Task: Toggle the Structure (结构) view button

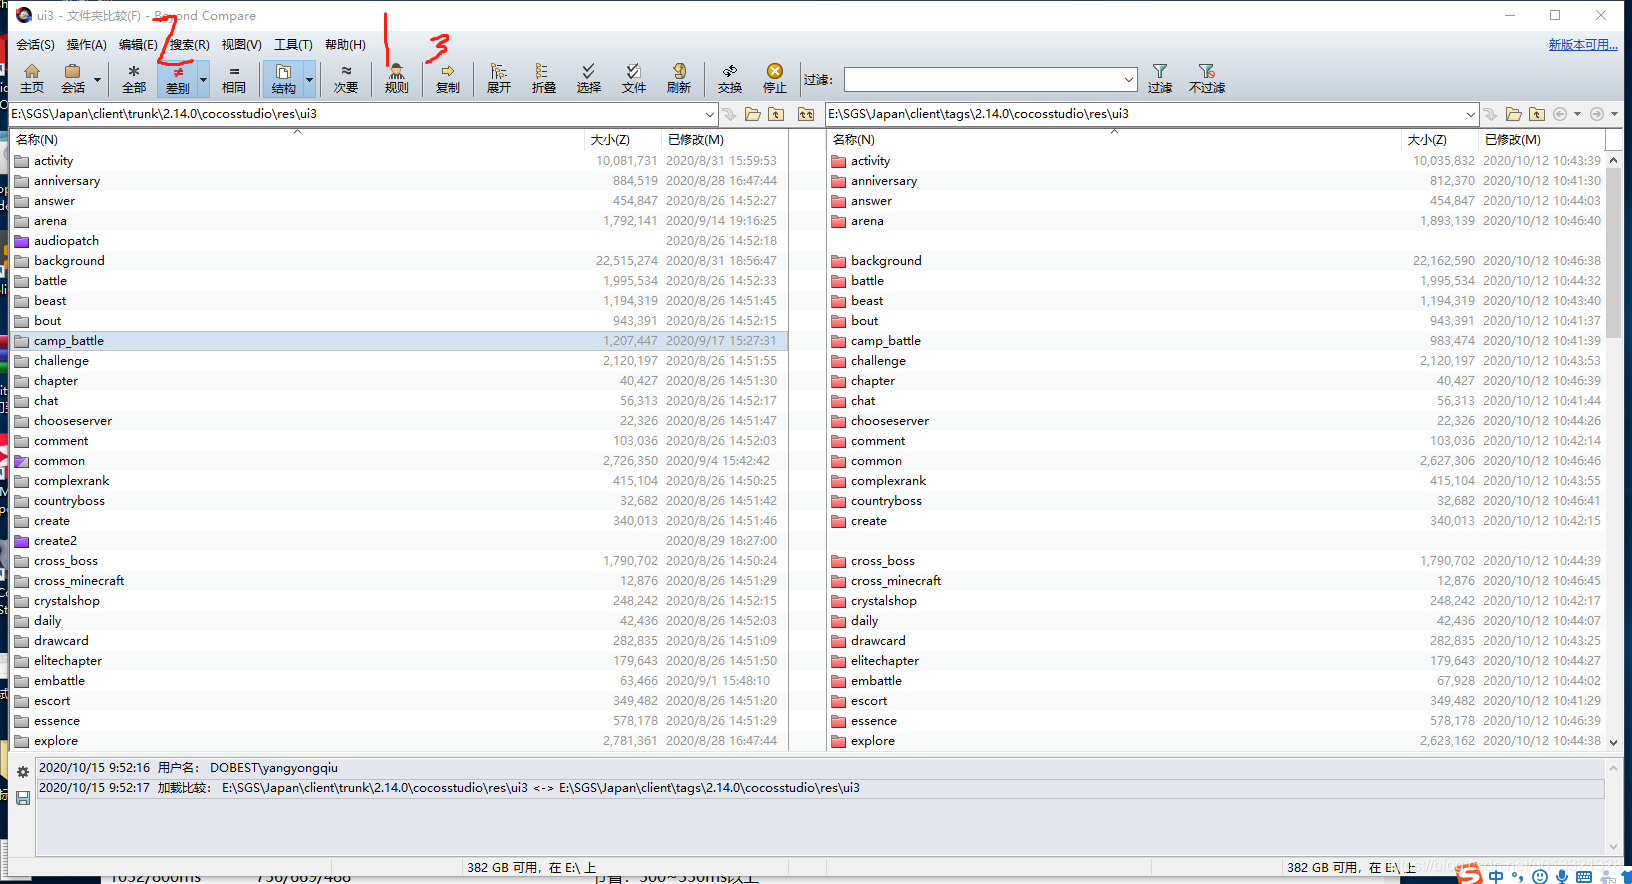Action: (284, 78)
